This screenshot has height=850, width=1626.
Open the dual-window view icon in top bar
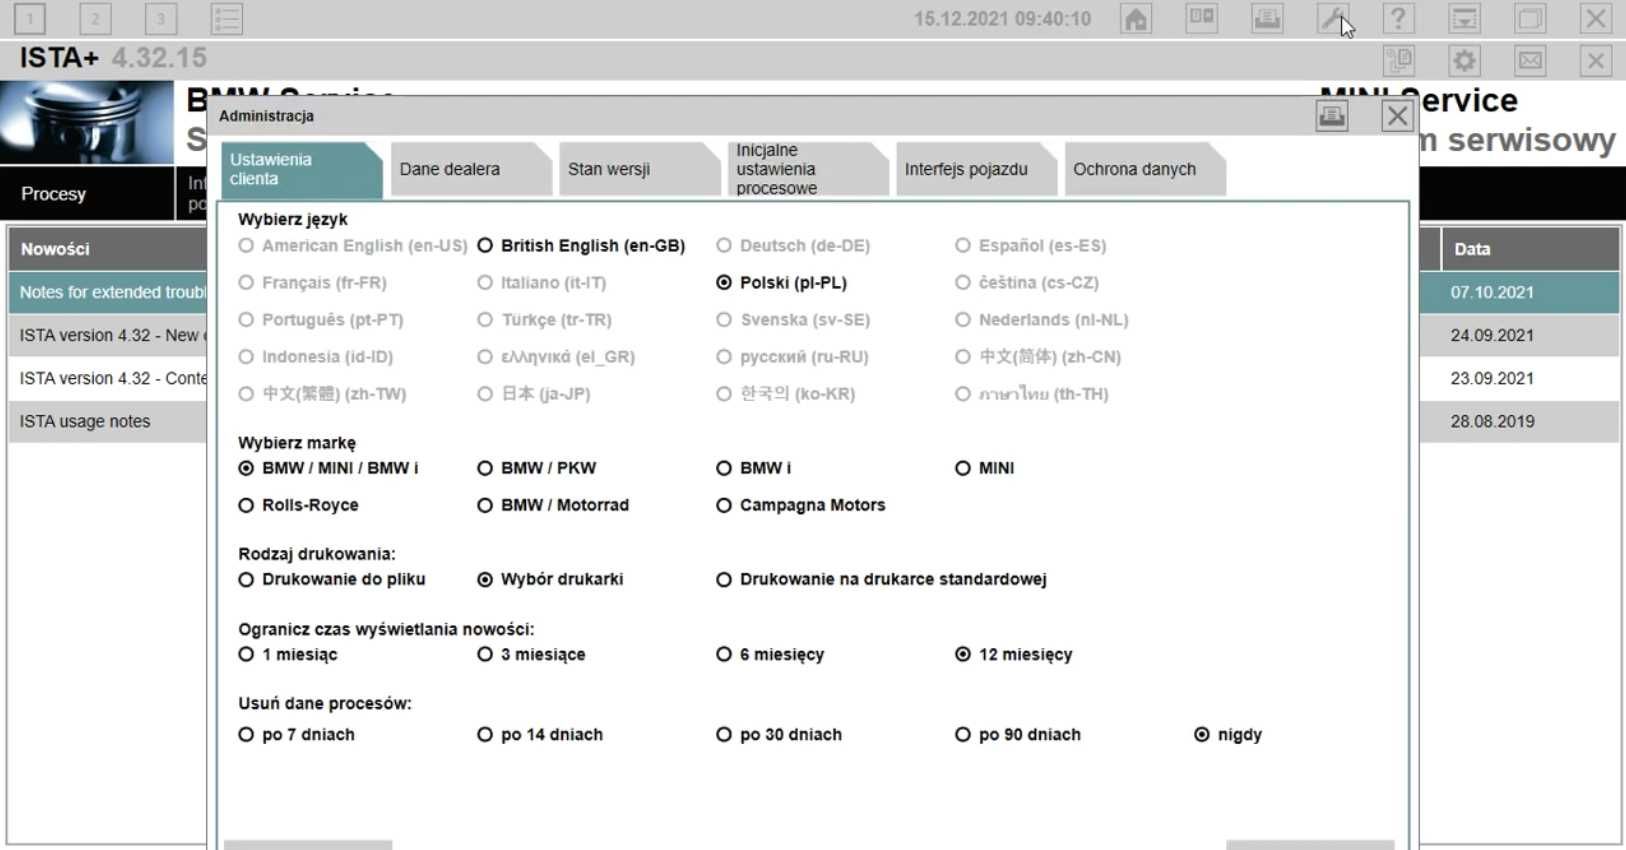click(1201, 18)
